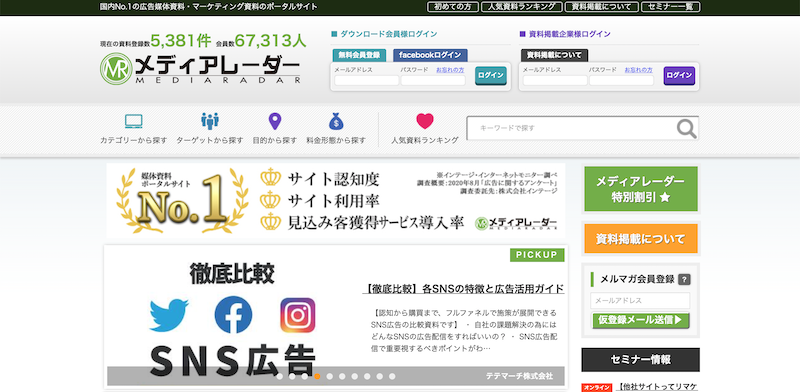Open the orange 資料掲載について banner
Screen dimensions: 800x392
point(641,238)
